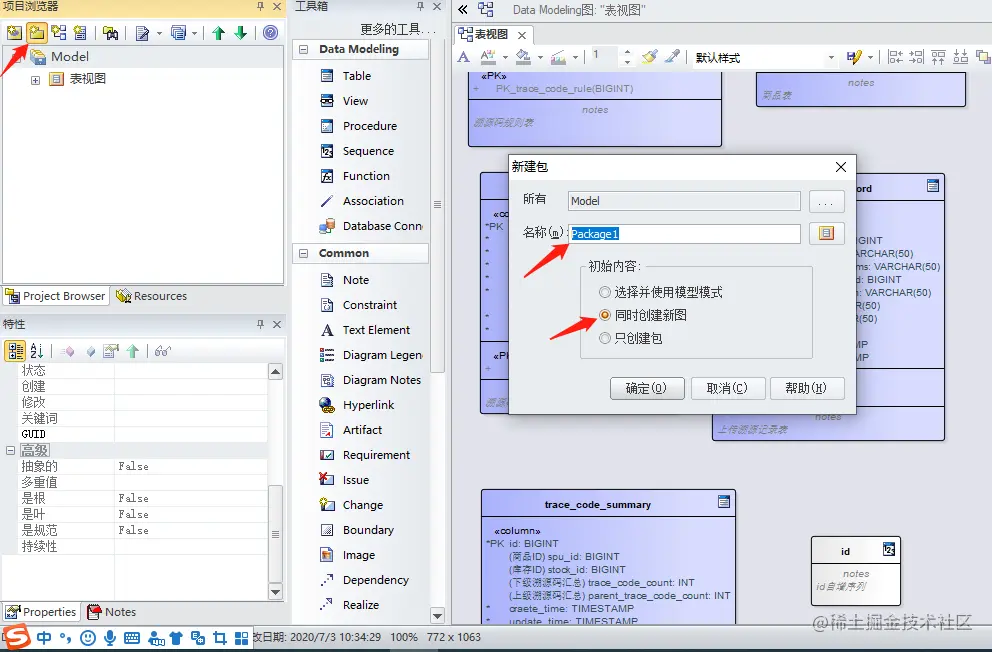Switch to Project Browser tab
992x652 pixels.
[56, 296]
